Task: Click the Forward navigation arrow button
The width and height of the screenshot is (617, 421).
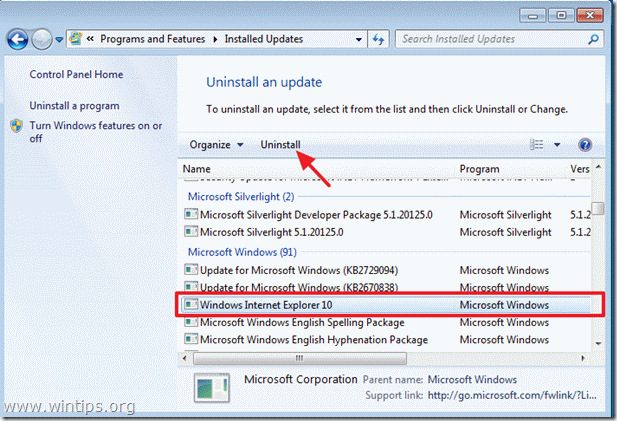Action: (41, 39)
